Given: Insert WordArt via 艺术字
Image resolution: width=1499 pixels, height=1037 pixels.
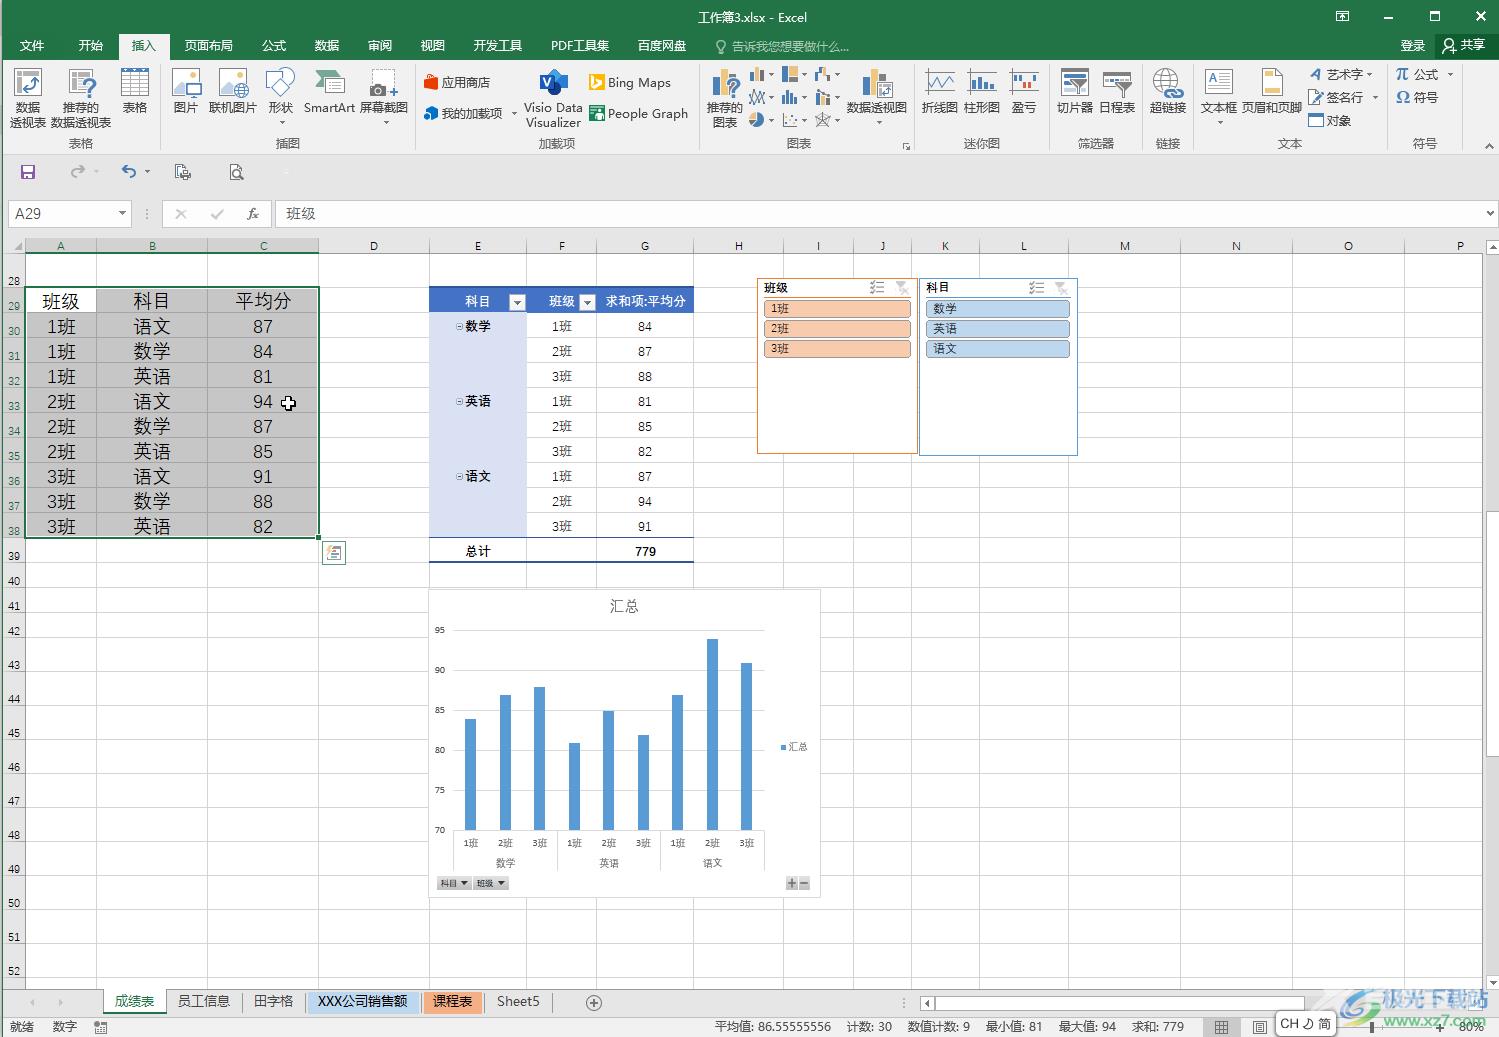Looking at the screenshot, I should pyautogui.click(x=1341, y=74).
